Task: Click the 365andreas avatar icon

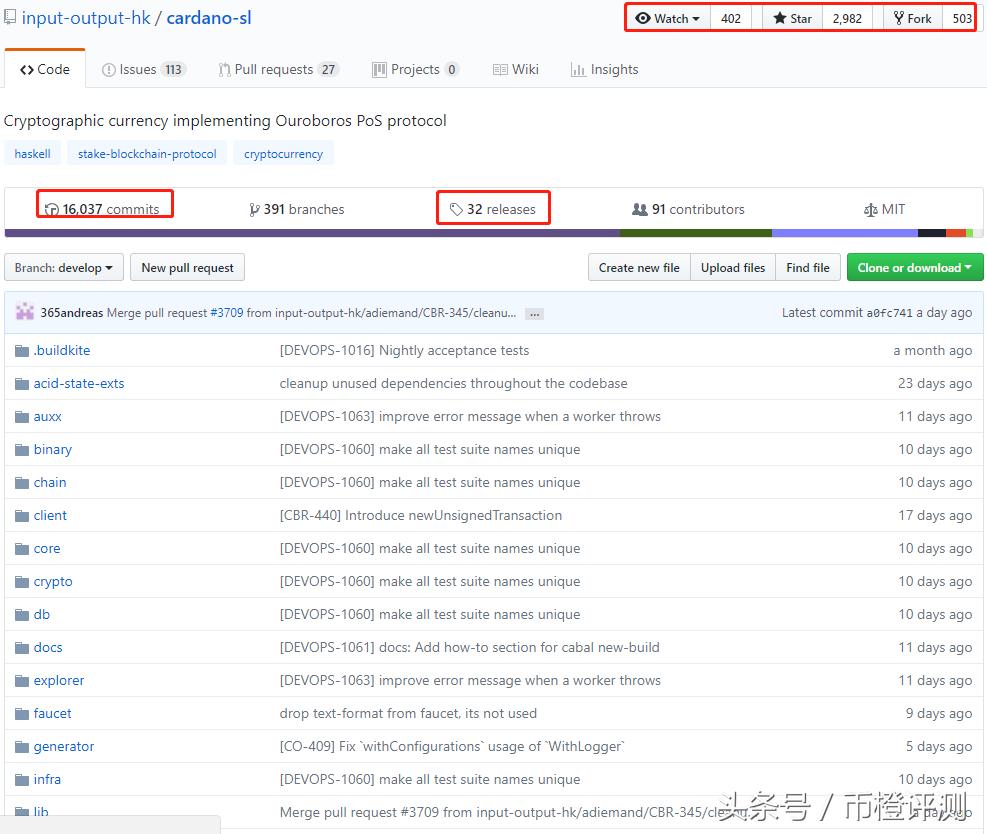Action: [x=25, y=312]
